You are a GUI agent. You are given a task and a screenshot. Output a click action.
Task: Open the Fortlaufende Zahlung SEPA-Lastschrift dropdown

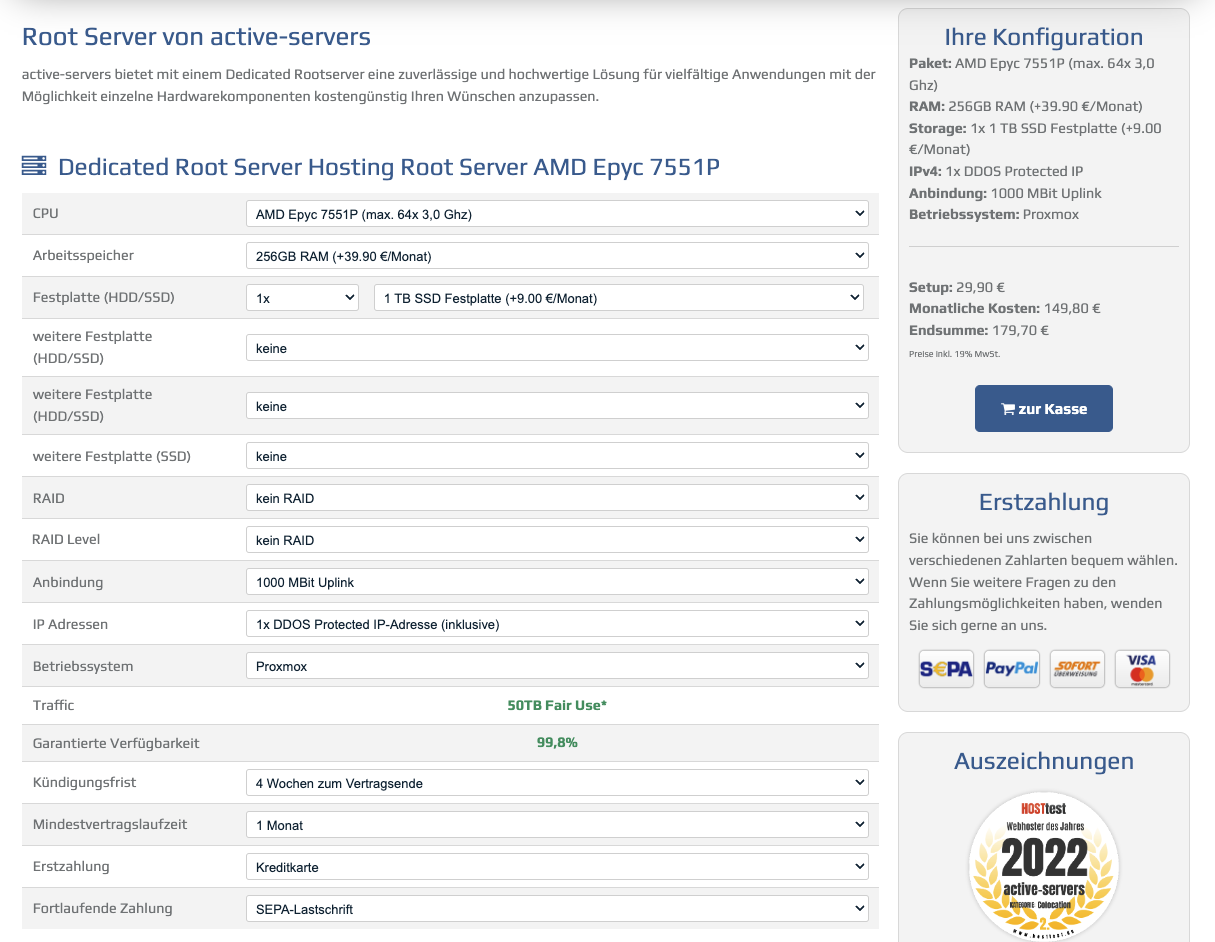557,909
